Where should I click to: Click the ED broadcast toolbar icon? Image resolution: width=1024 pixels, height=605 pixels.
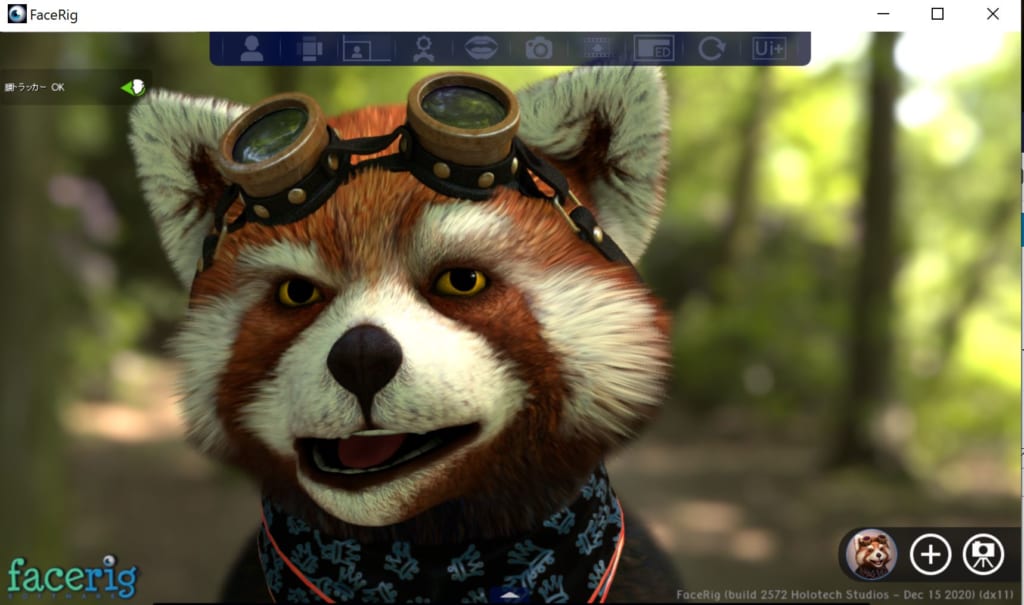point(654,49)
